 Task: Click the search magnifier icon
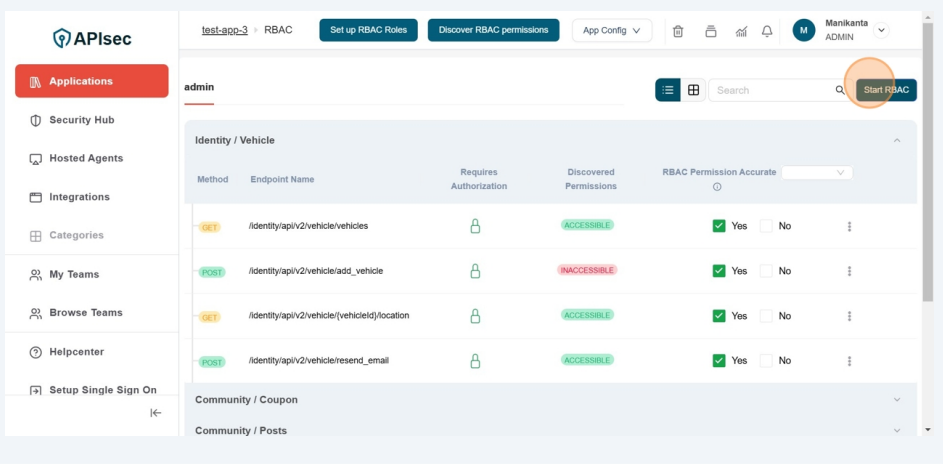(x=840, y=90)
